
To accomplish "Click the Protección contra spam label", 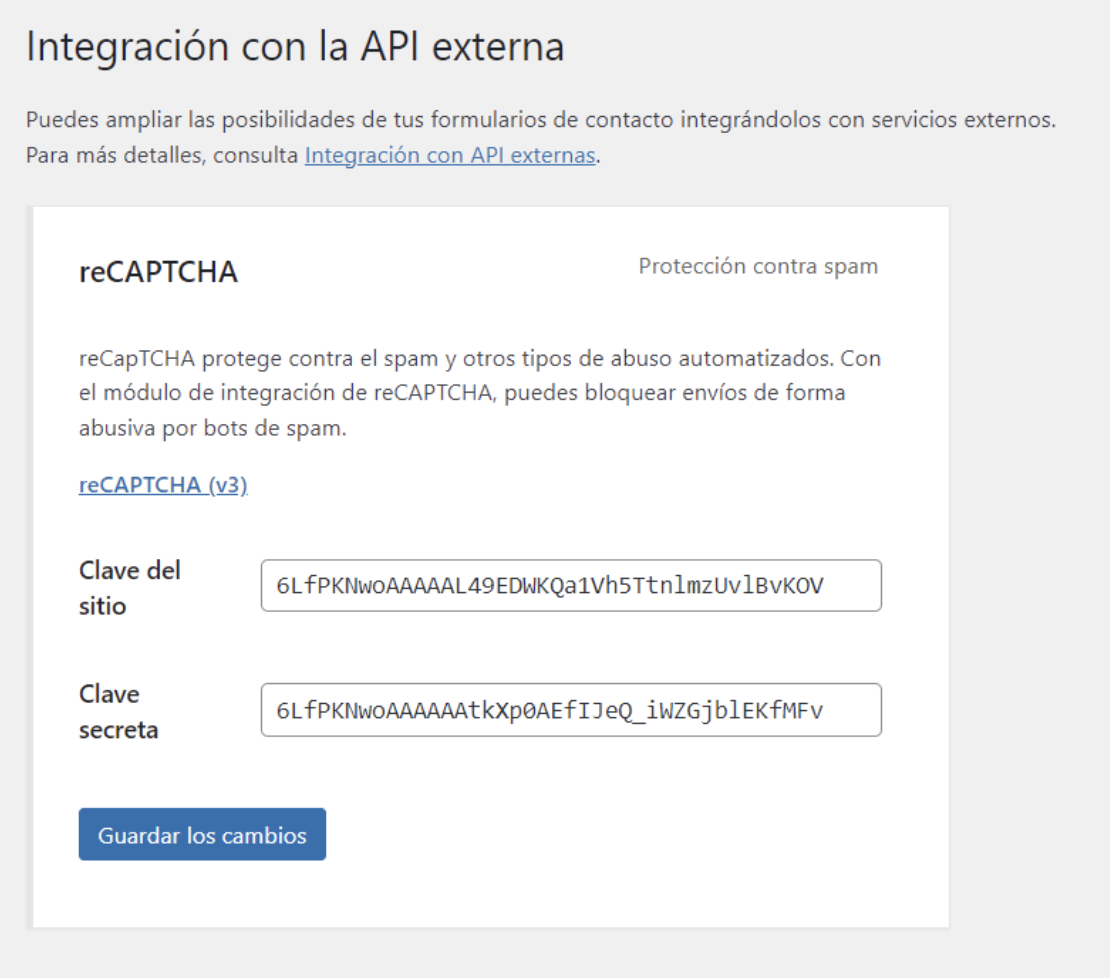I will (758, 266).
